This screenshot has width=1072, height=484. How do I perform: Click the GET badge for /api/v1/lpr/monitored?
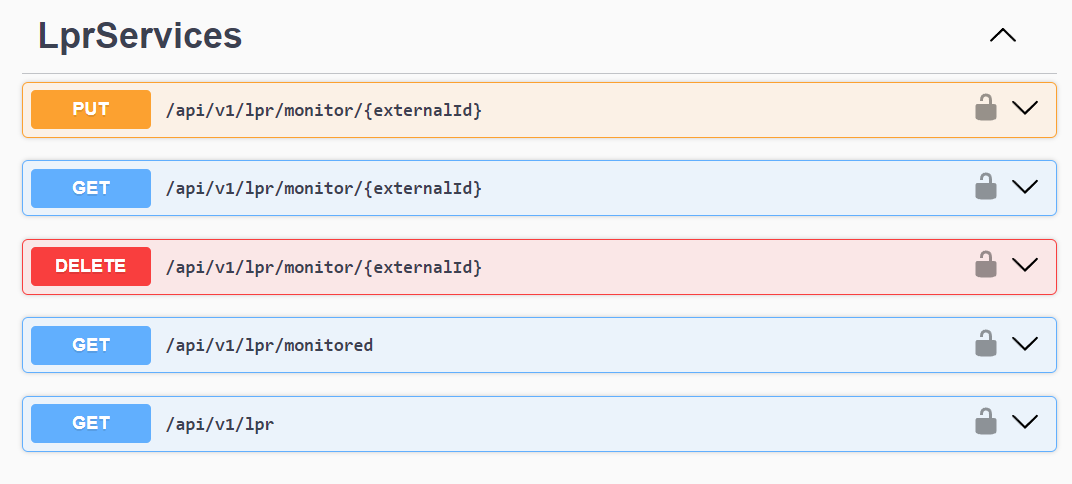(x=91, y=345)
